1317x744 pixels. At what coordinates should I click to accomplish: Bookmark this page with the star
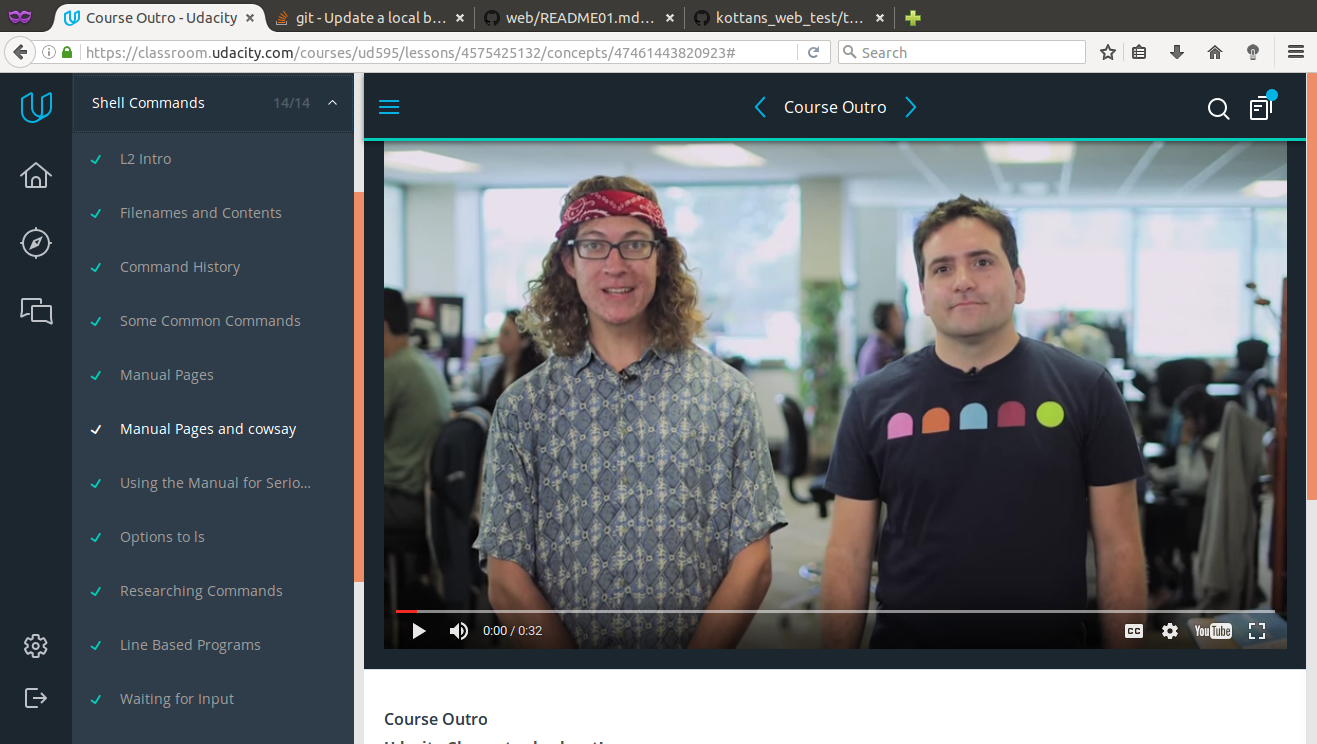click(1108, 52)
